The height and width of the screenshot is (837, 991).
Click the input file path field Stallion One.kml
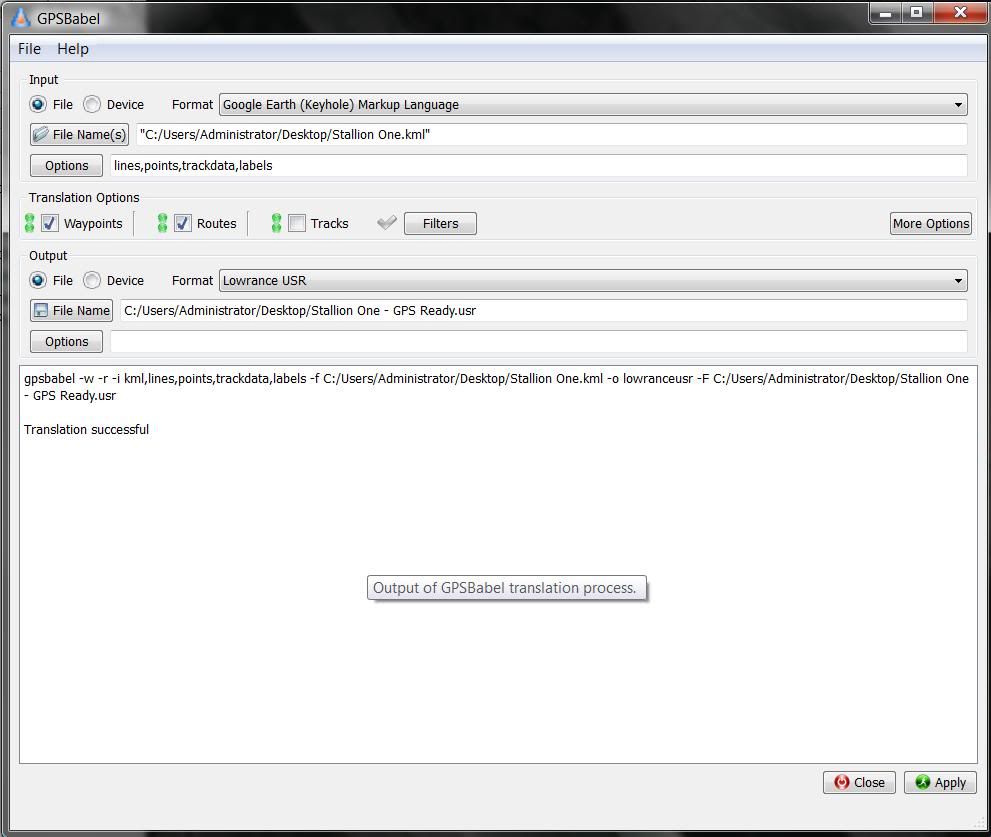point(552,134)
